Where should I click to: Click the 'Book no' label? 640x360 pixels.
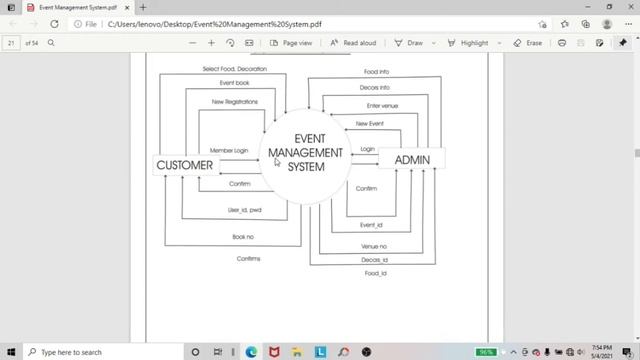[243, 237]
